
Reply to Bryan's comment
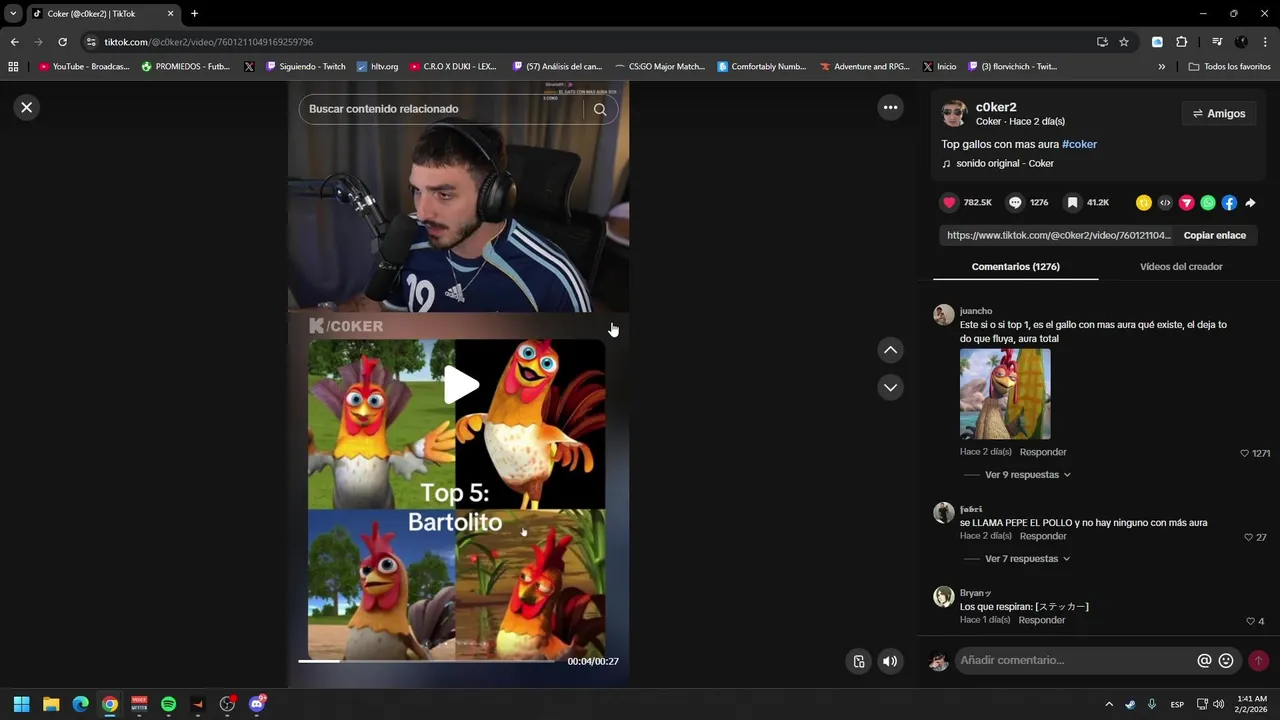coord(1041,620)
